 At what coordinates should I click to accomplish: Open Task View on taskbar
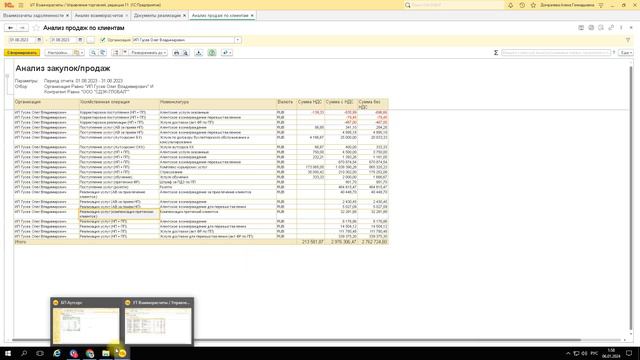[x=40, y=353]
